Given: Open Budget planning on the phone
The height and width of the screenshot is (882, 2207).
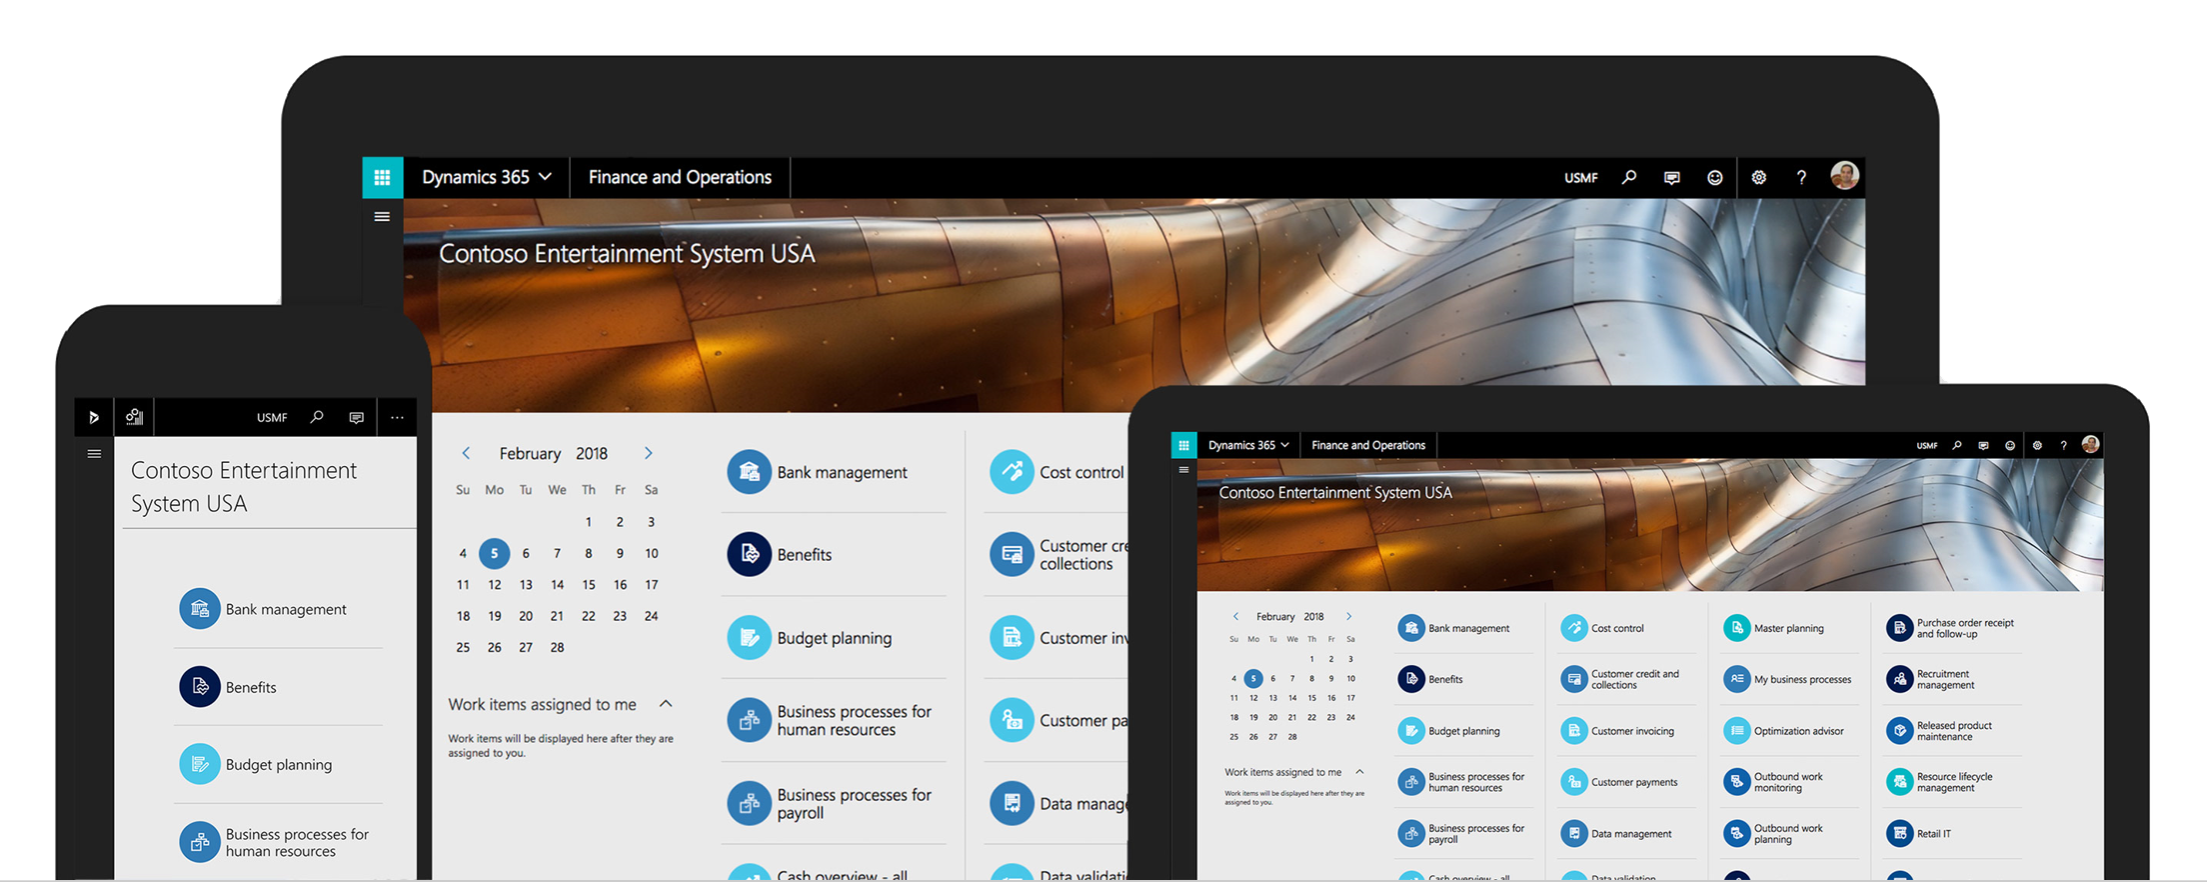Looking at the screenshot, I should click(x=256, y=764).
